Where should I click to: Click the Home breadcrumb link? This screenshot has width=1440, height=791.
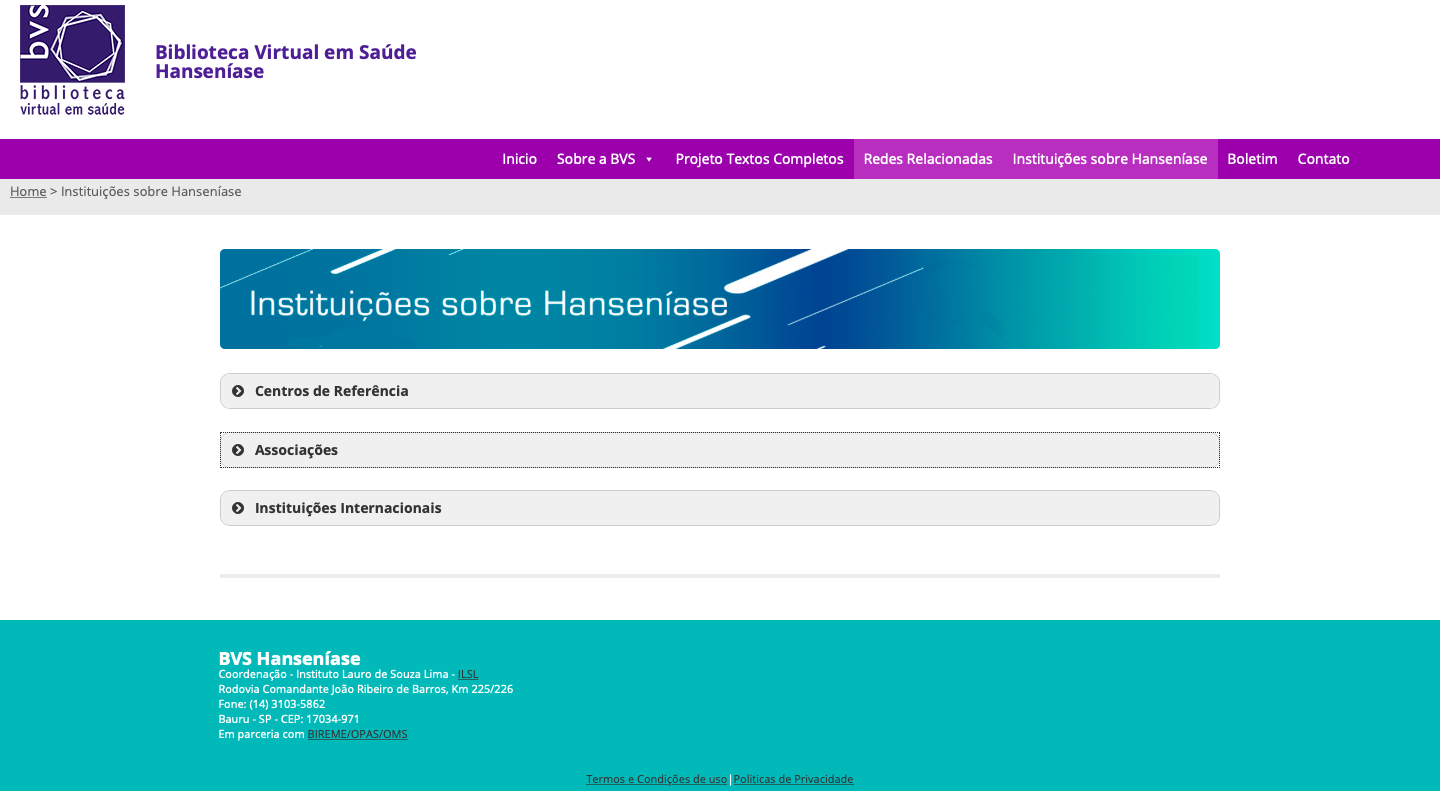click(x=28, y=192)
